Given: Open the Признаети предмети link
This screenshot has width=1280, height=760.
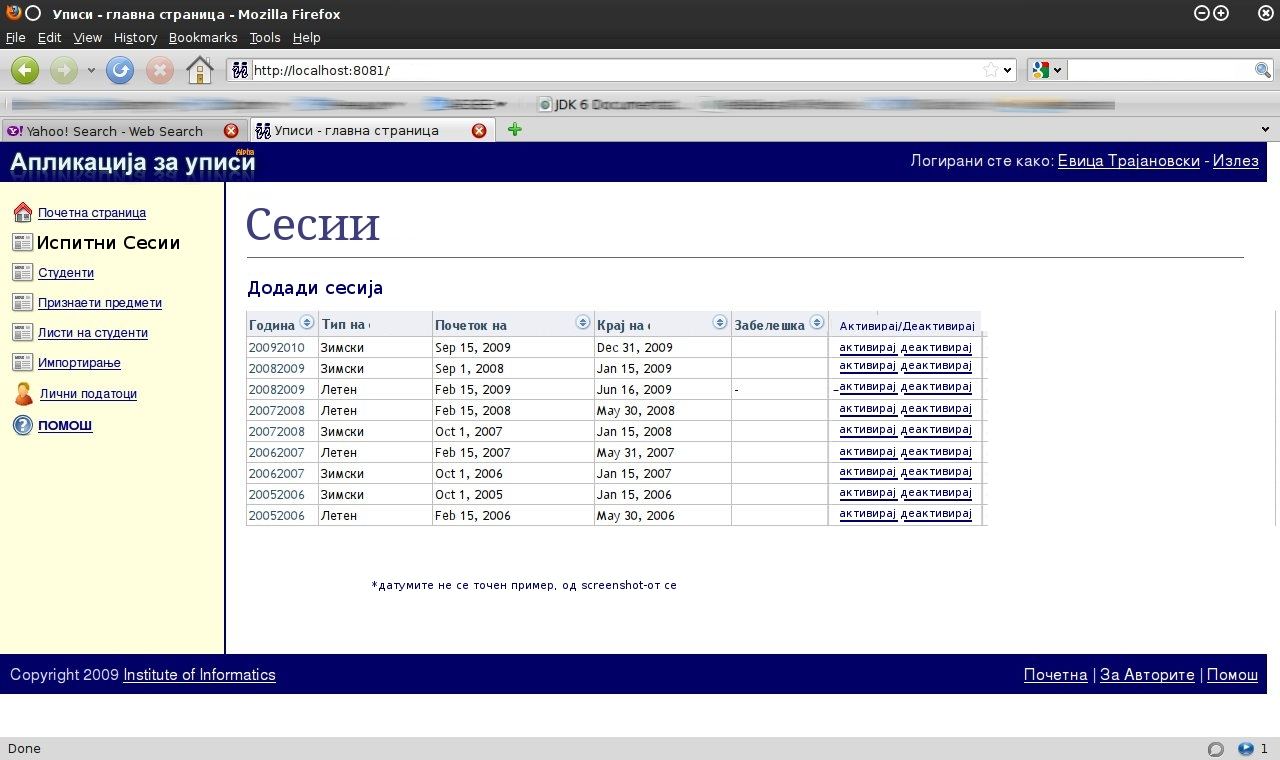Looking at the screenshot, I should click(100, 303).
